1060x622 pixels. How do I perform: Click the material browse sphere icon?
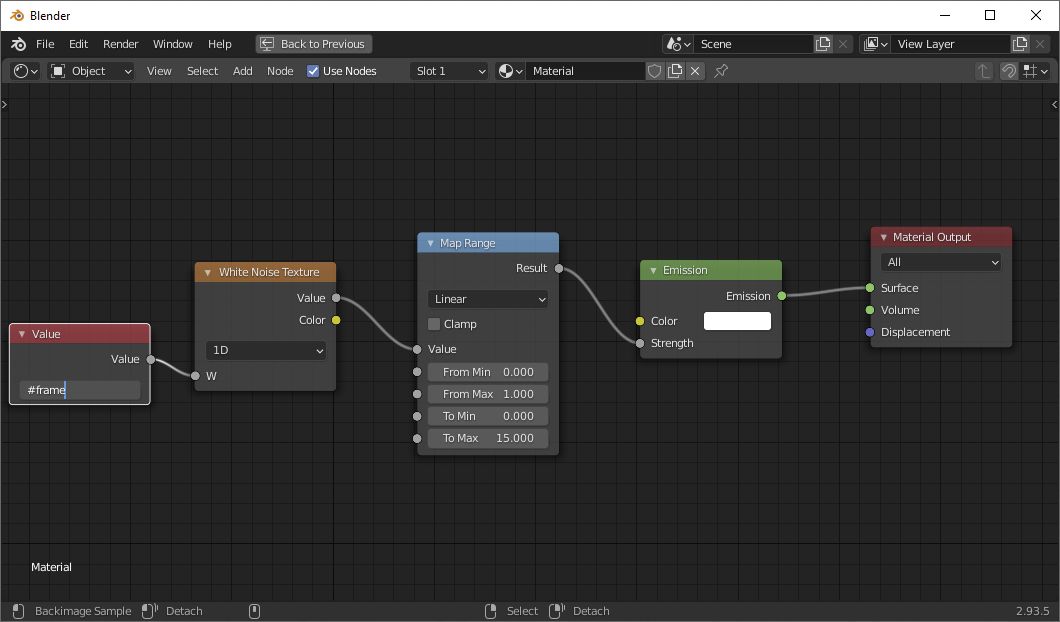tap(510, 71)
